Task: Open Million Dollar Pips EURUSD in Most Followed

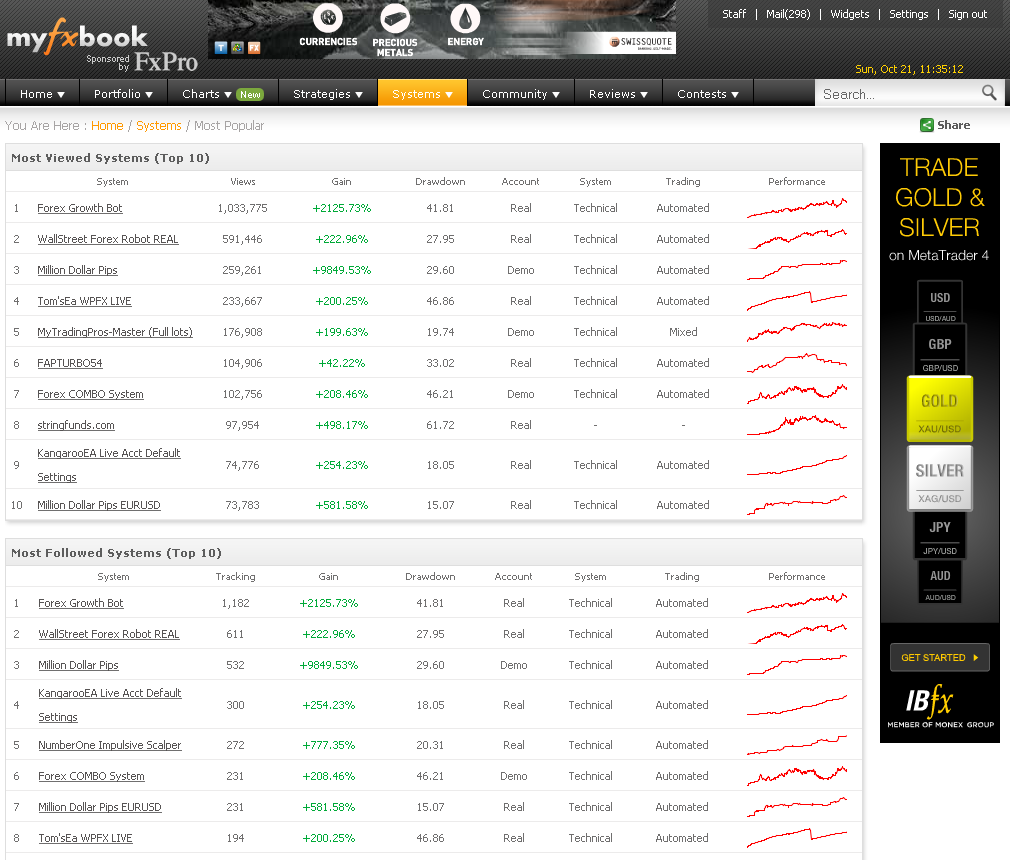Action: coord(100,807)
